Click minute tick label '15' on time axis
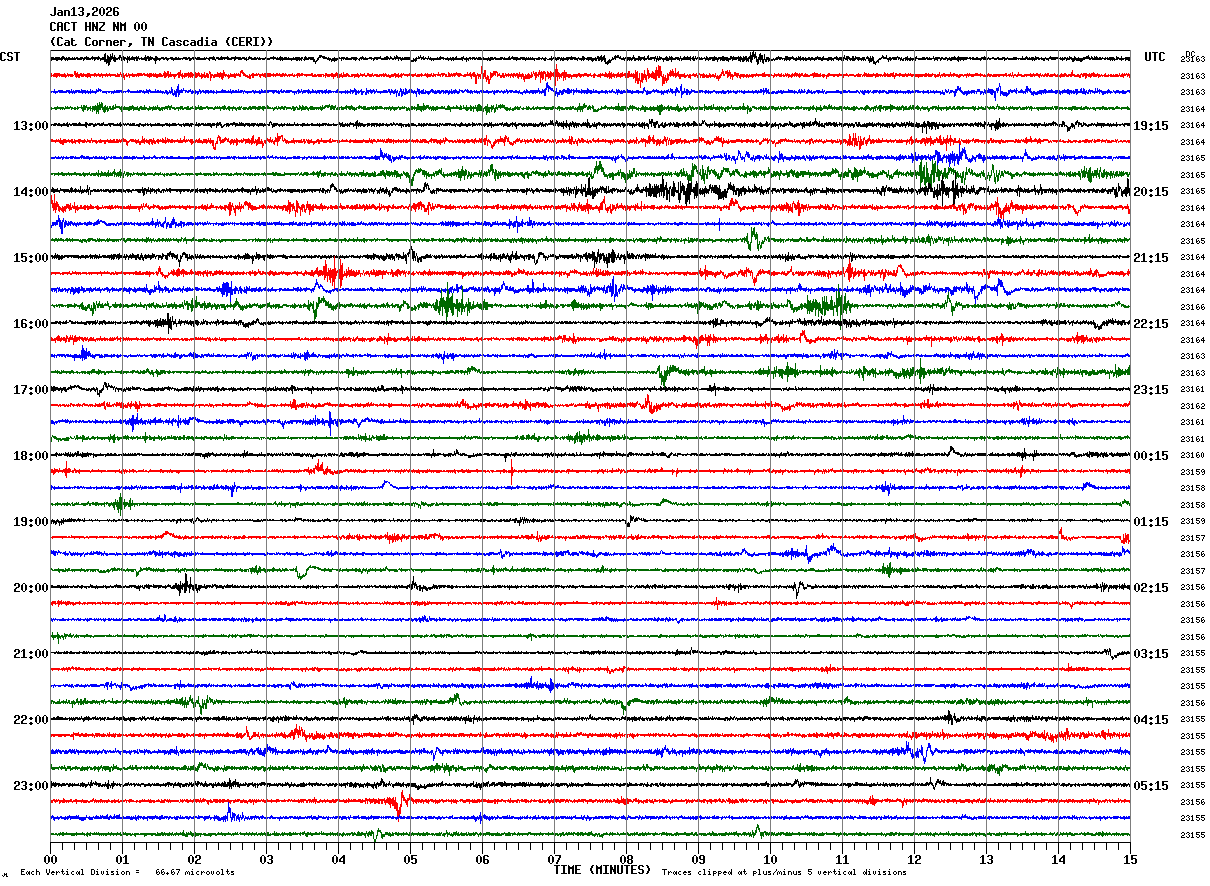This screenshot has width=1210, height=886. coord(1130,859)
